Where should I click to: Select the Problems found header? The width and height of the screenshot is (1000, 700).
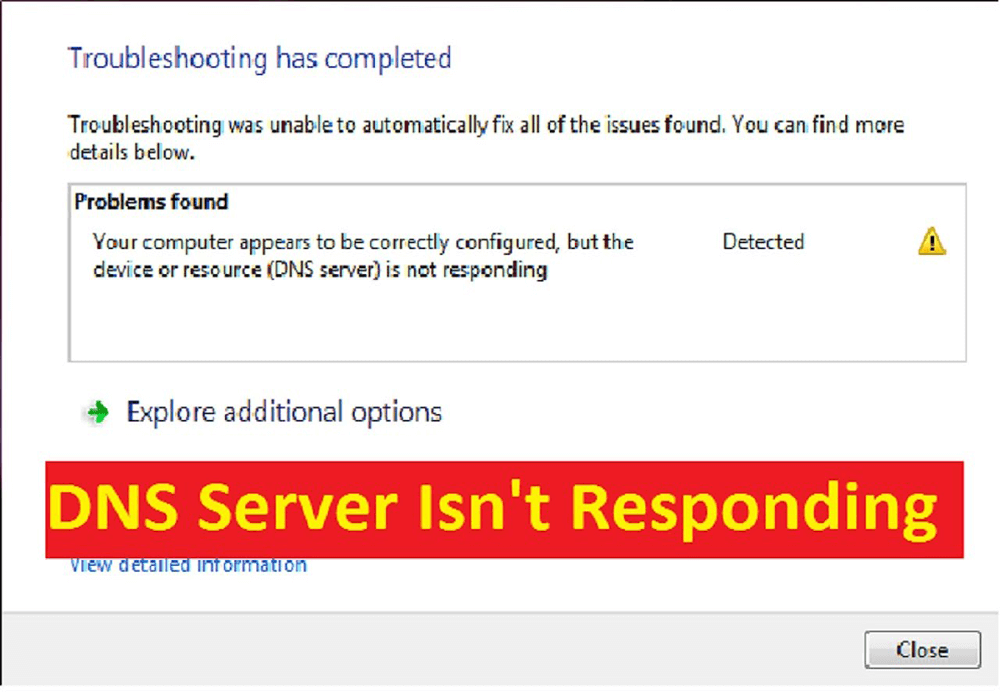(151, 202)
